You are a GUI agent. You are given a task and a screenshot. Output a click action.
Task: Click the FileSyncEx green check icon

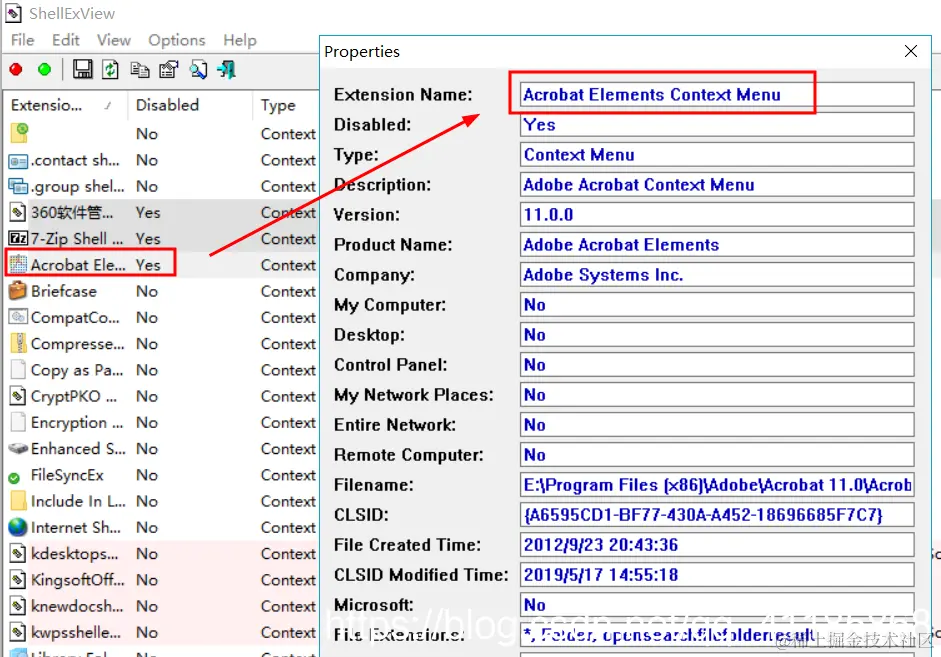coord(14,478)
